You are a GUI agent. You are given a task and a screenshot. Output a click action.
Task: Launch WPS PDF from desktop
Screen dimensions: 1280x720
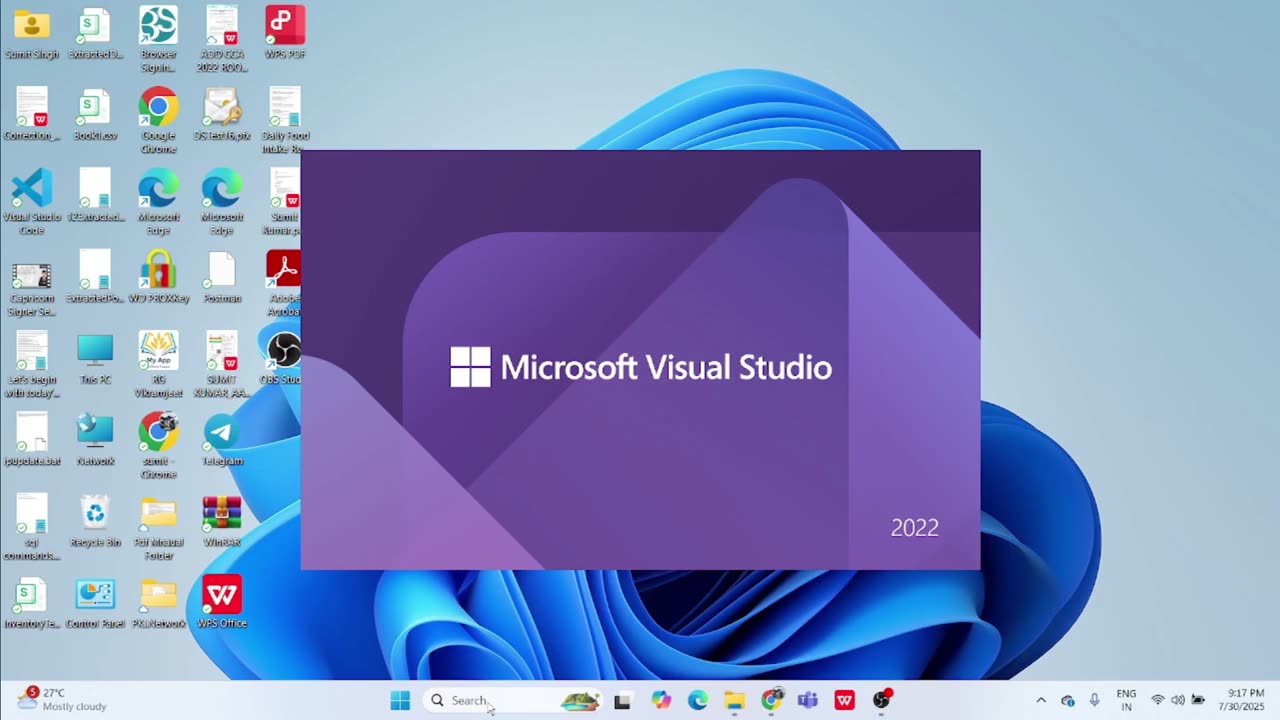[x=285, y=33]
